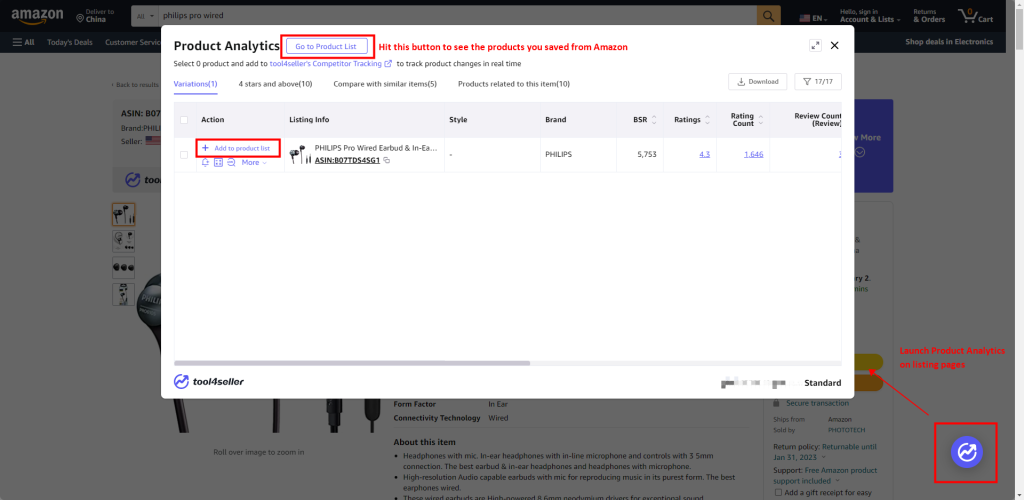Switch to the Variations(1) tab

(x=195, y=84)
